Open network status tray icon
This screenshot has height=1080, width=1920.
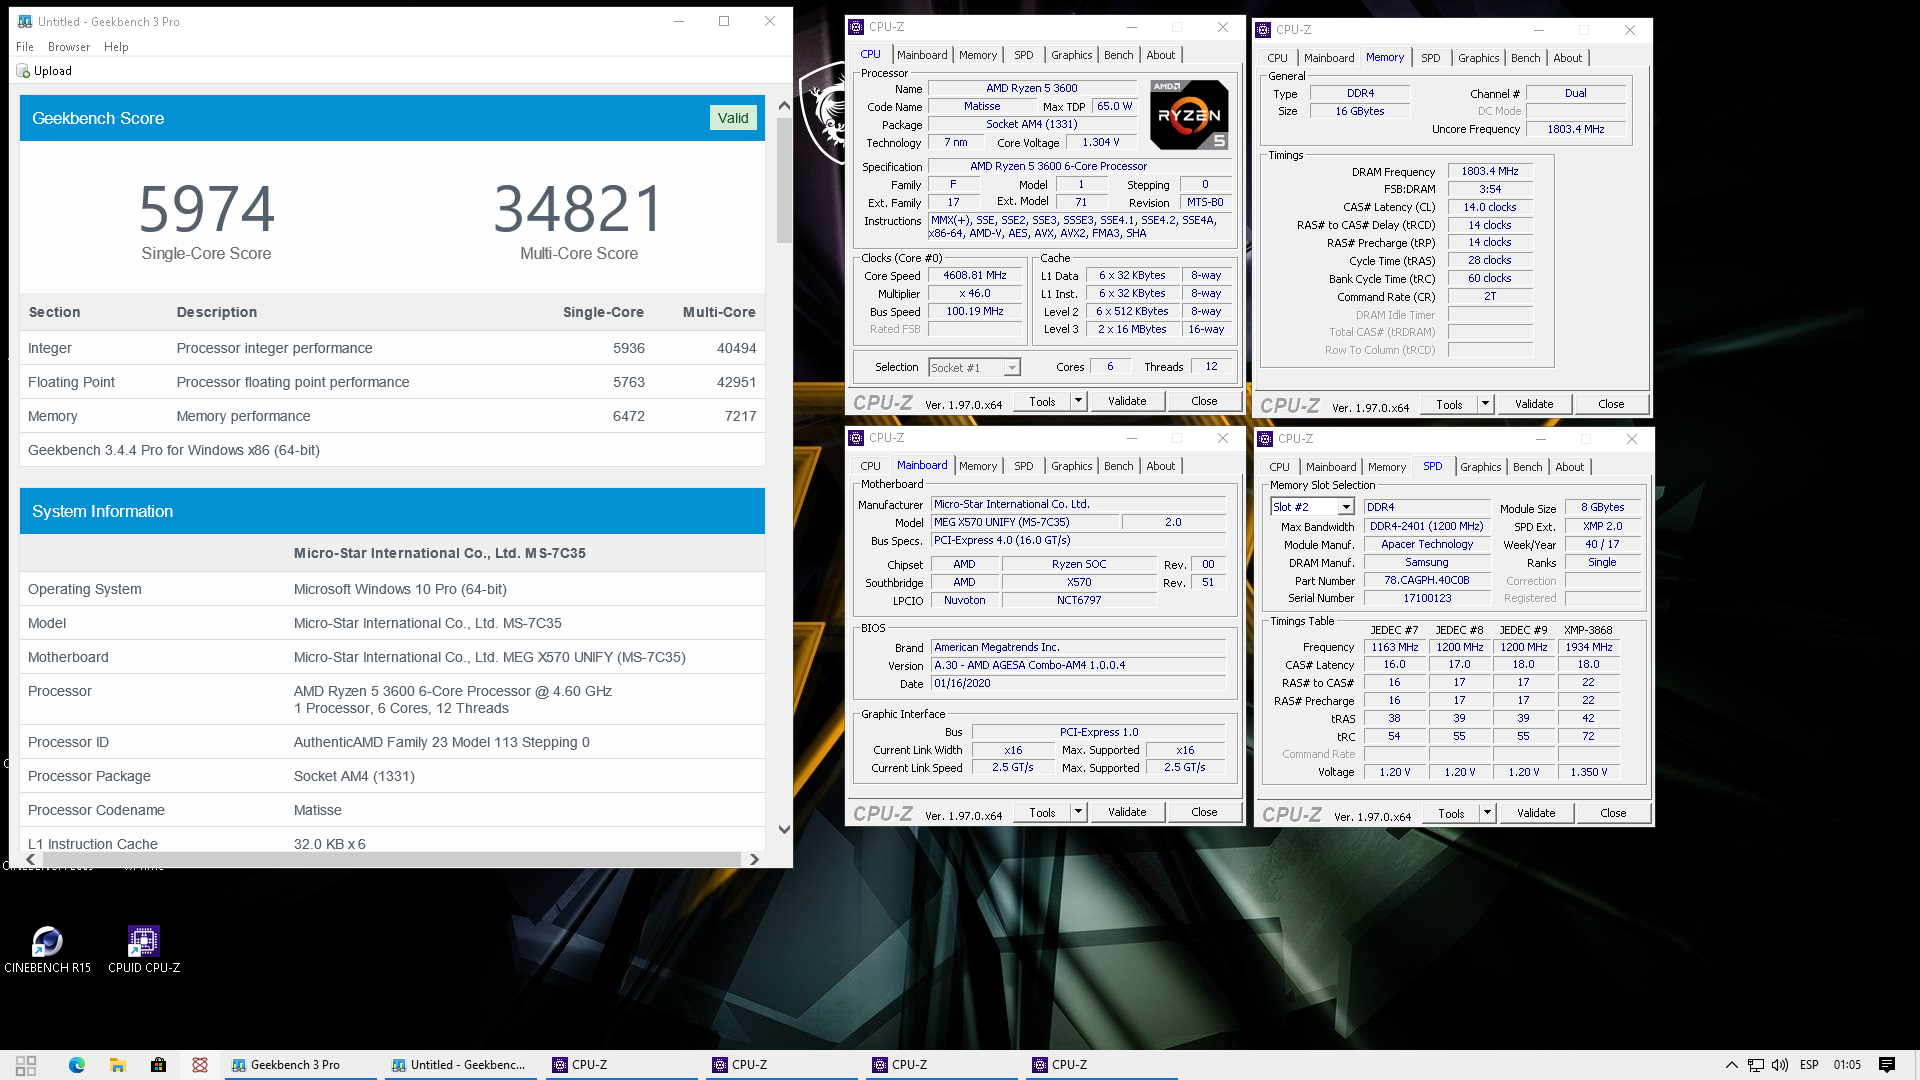click(1756, 1065)
